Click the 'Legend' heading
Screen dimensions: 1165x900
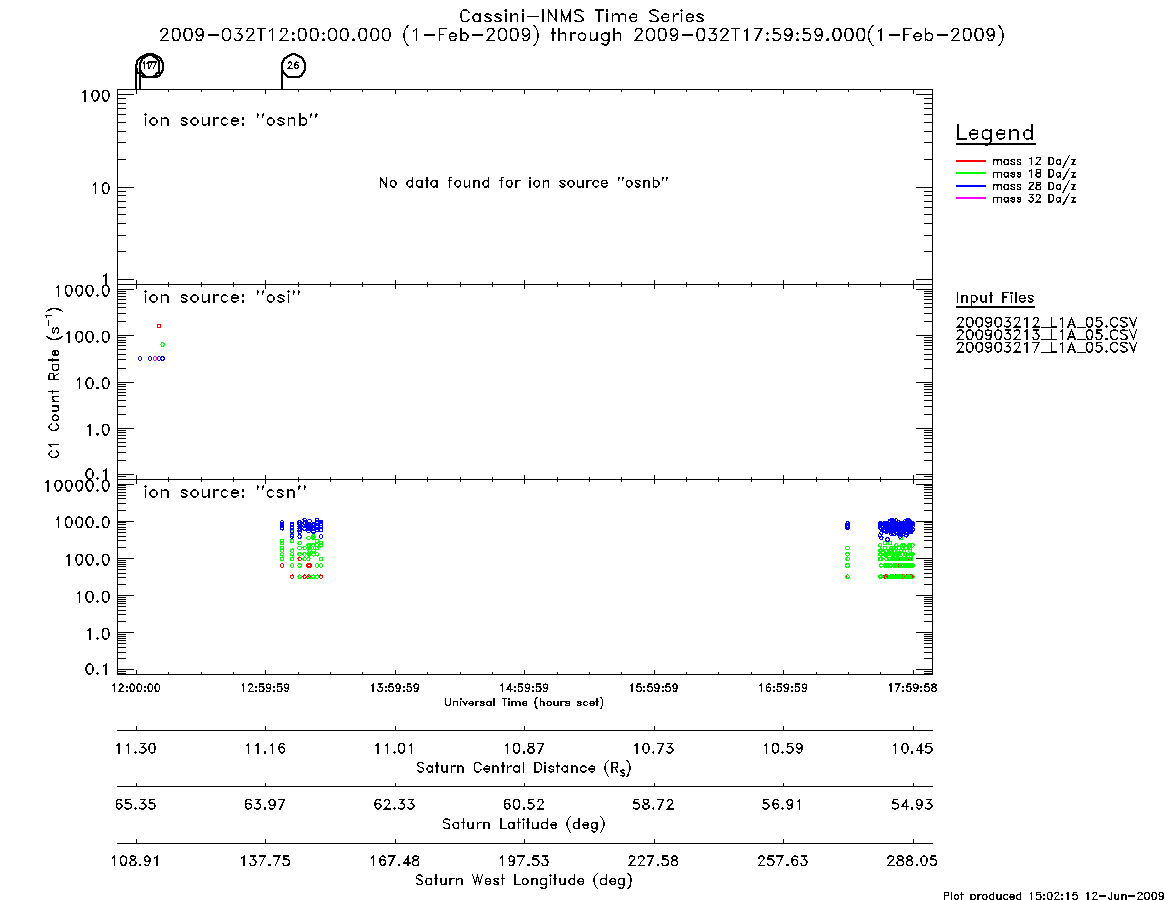(x=995, y=134)
